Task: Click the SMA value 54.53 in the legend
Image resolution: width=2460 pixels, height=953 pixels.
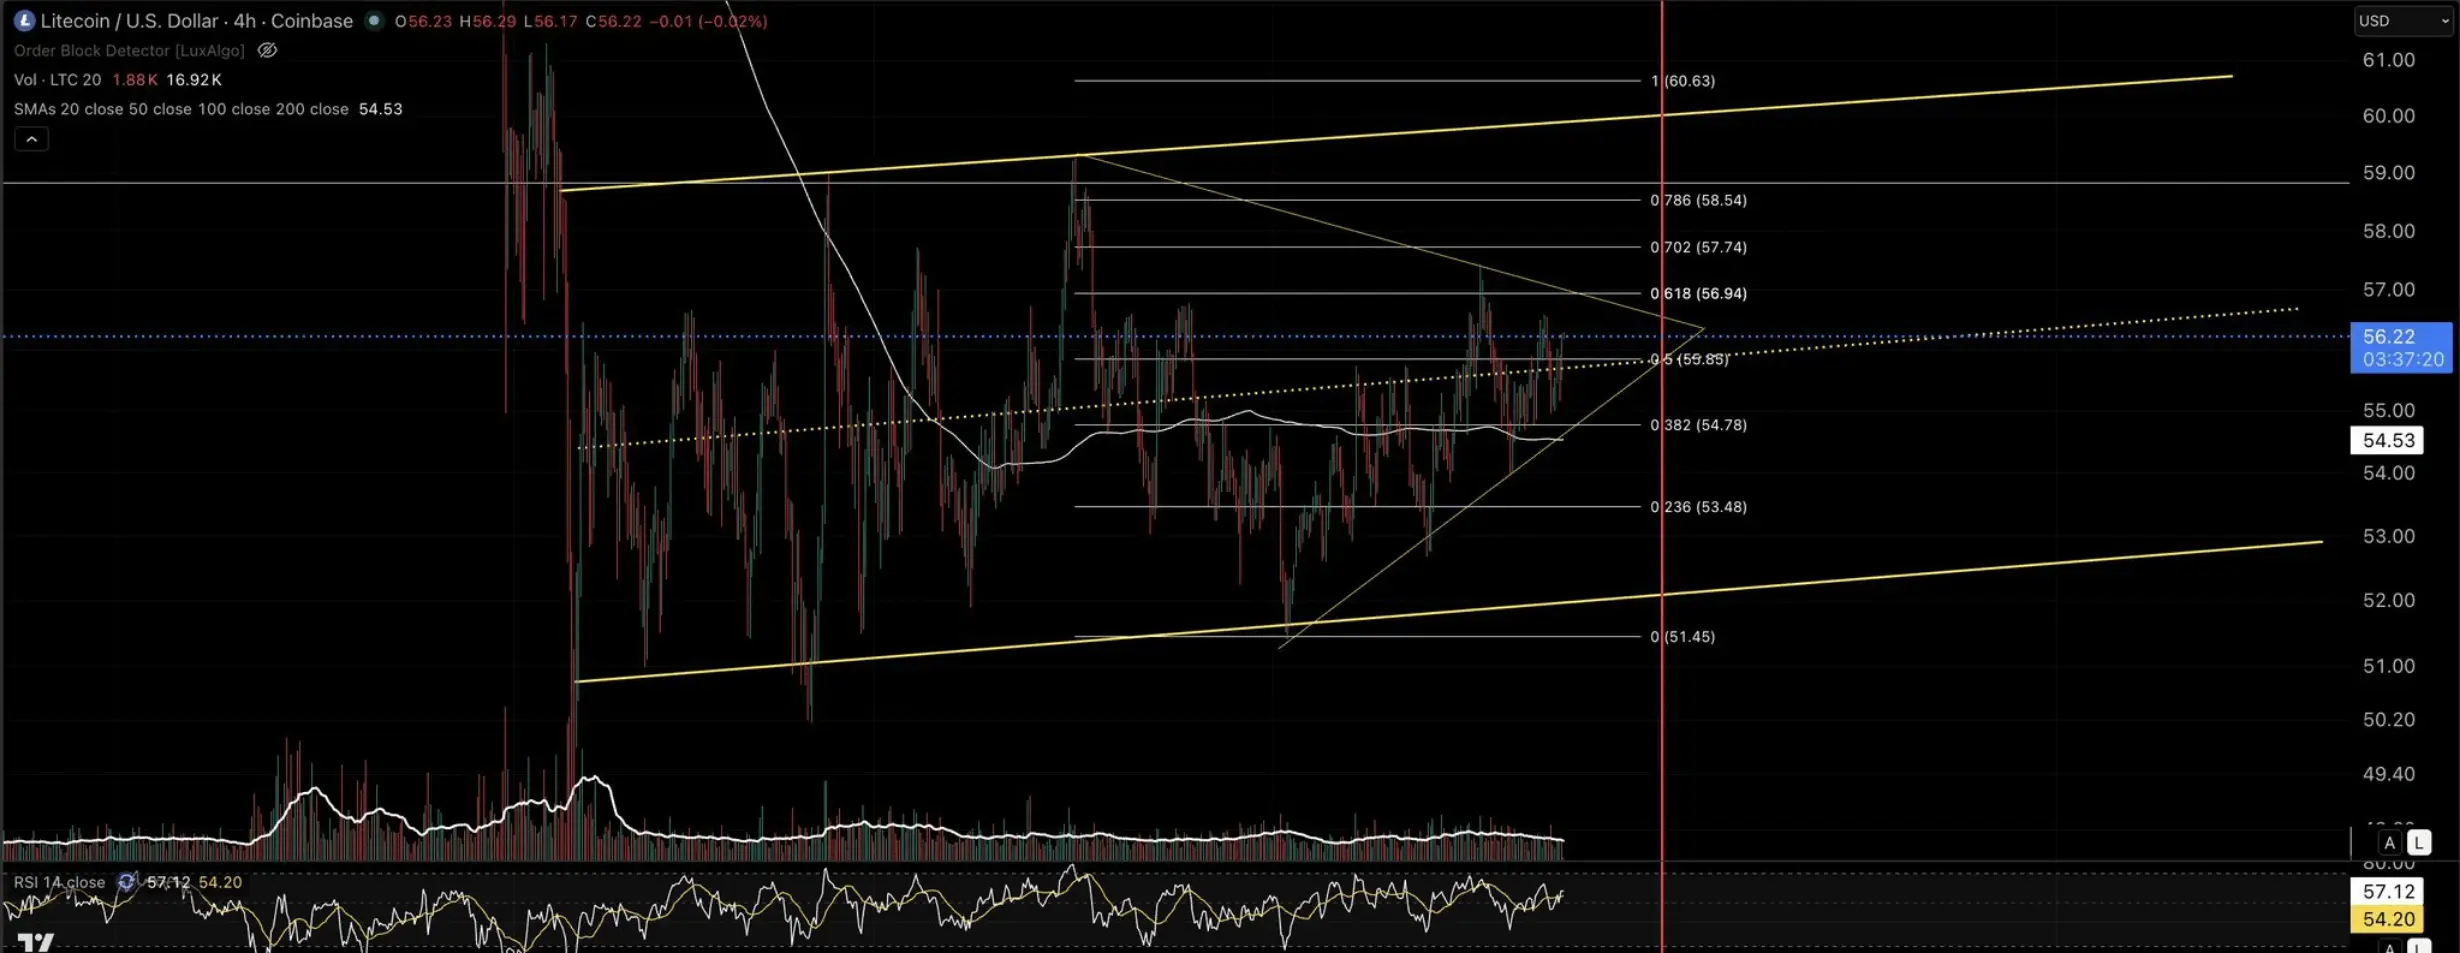Action: tap(381, 109)
